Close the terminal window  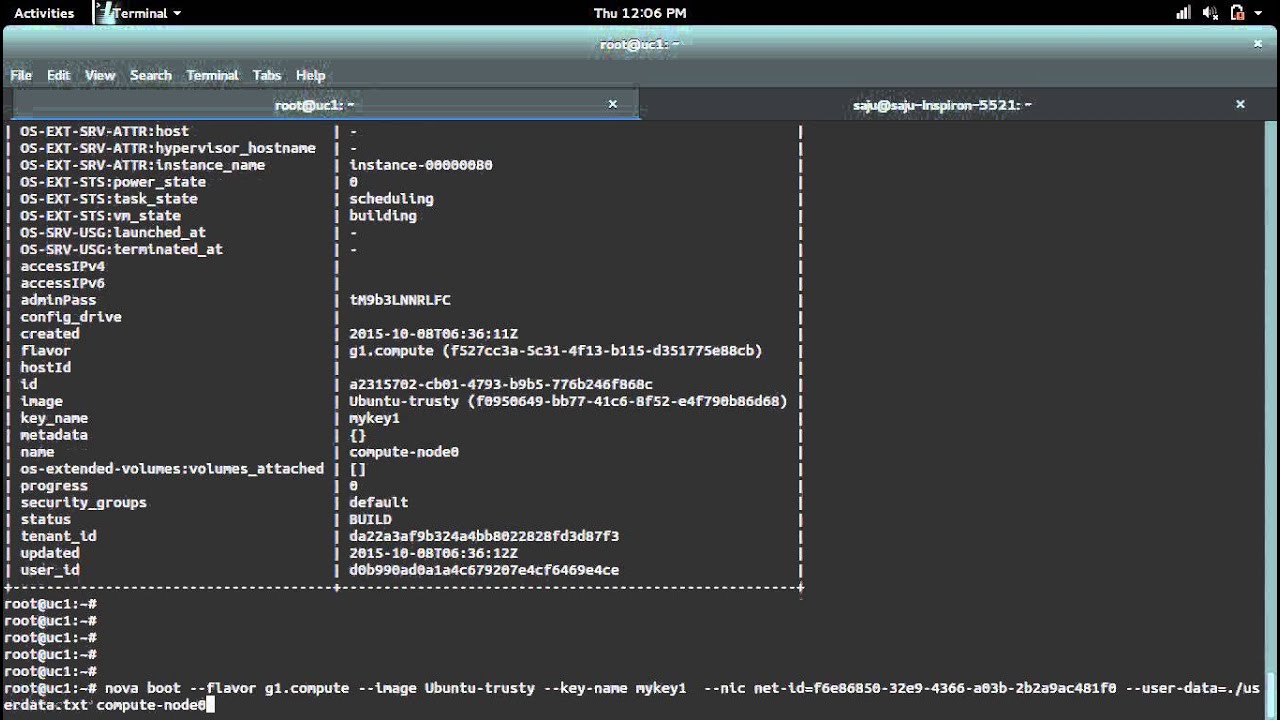[1258, 44]
